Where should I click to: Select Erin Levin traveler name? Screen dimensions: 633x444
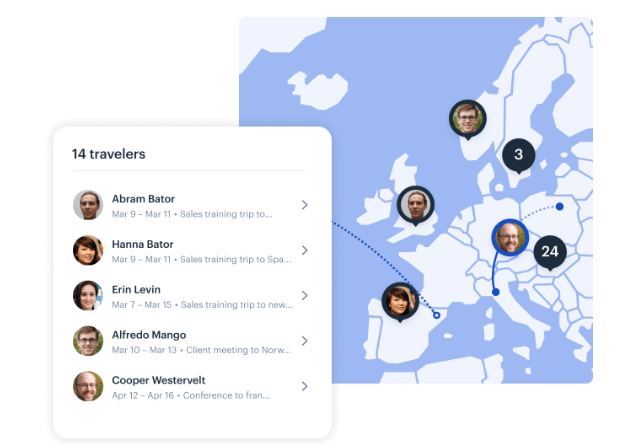pos(136,290)
